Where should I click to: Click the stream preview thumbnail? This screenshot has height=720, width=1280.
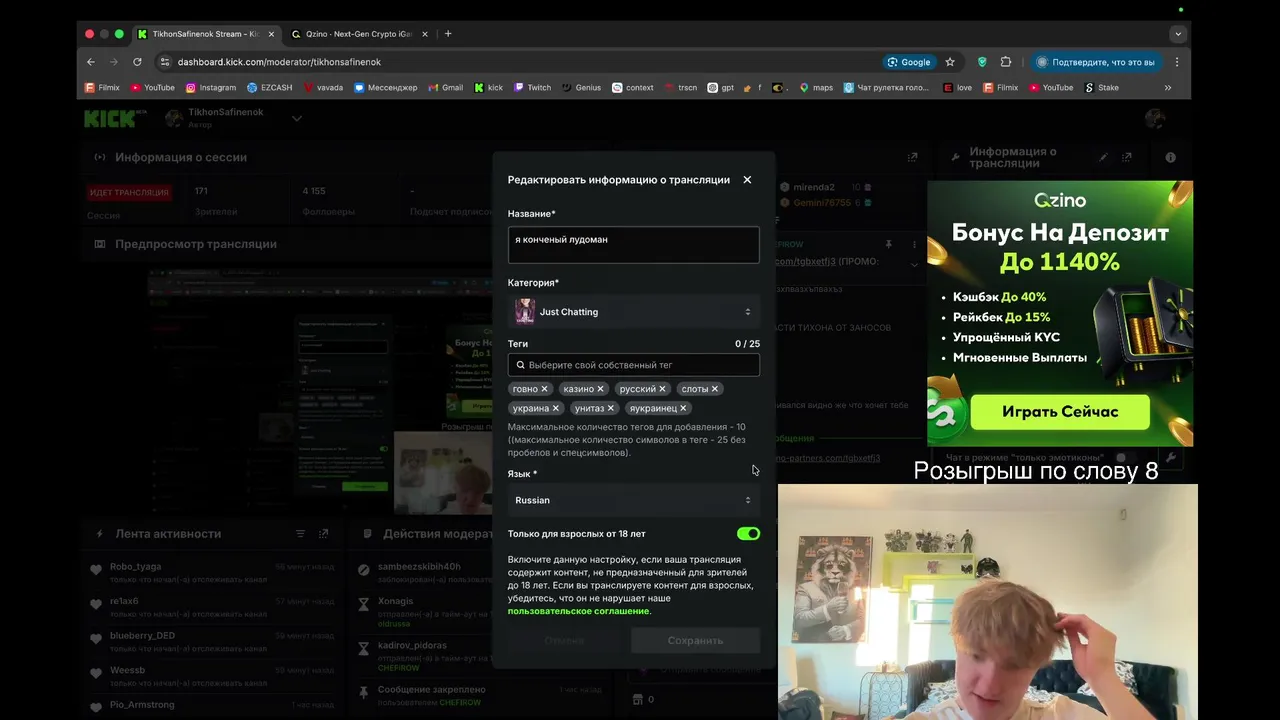click(320, 390)
